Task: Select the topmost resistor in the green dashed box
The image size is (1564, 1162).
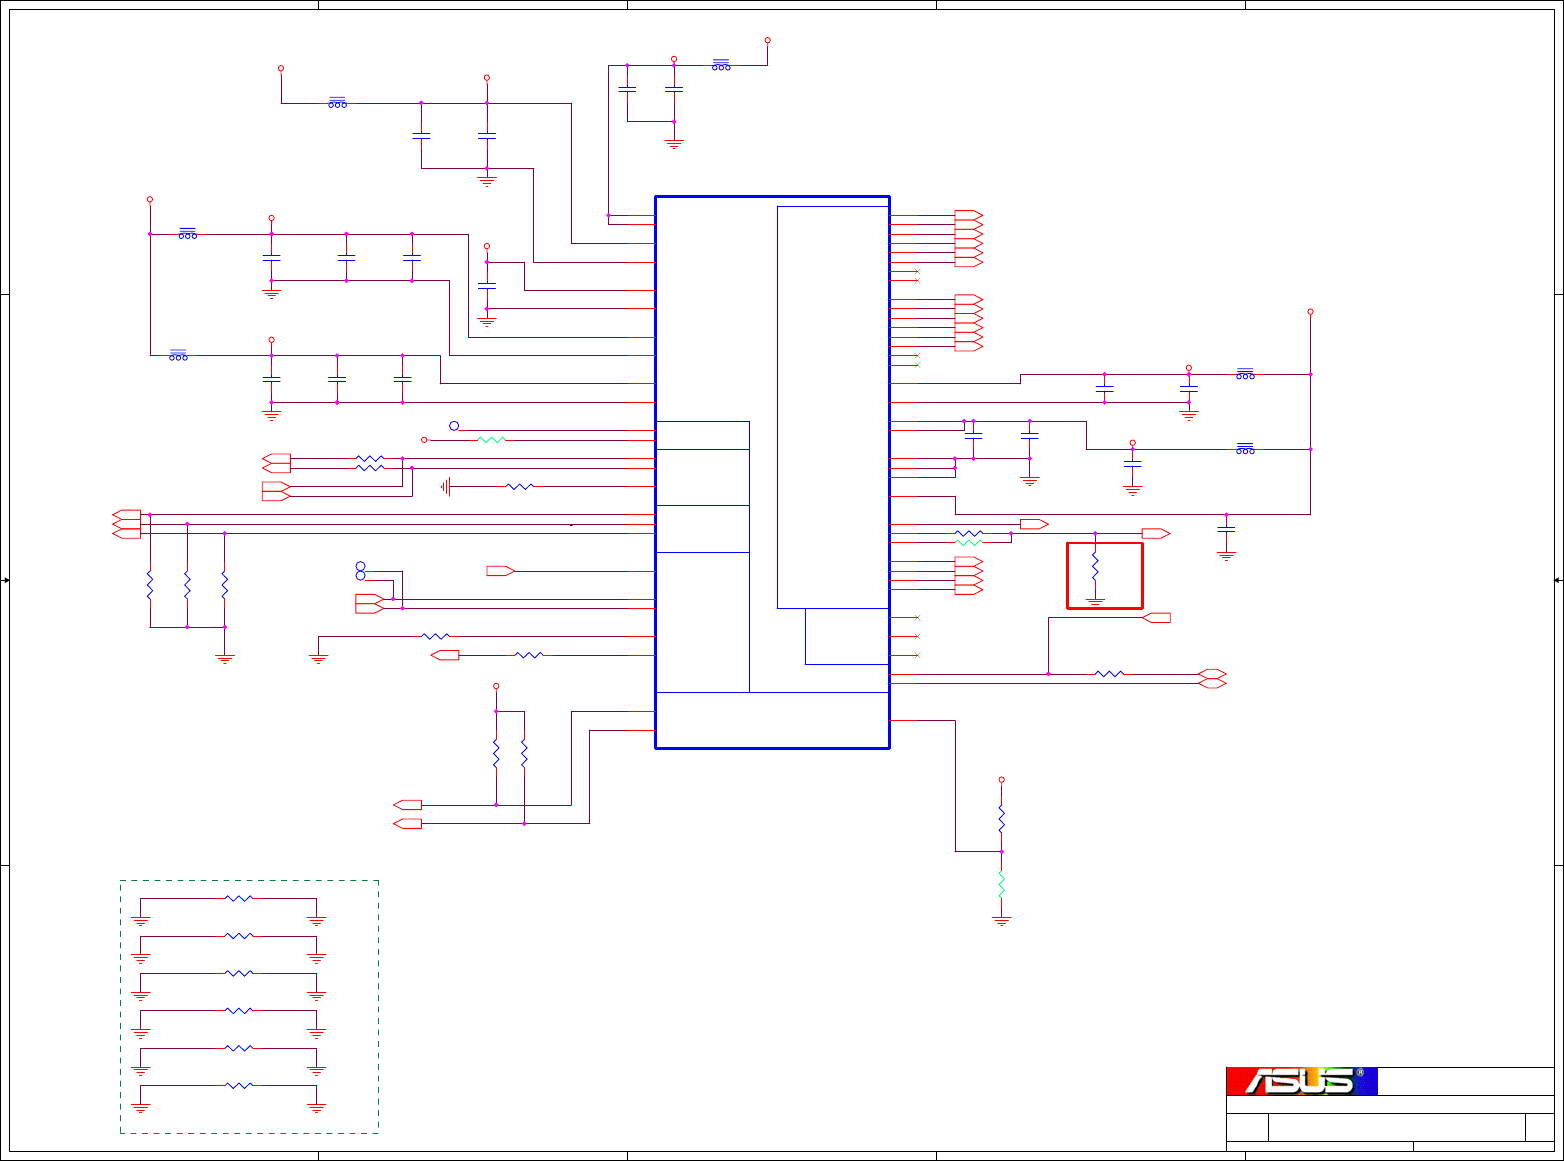Action: (x=239, y=899)
